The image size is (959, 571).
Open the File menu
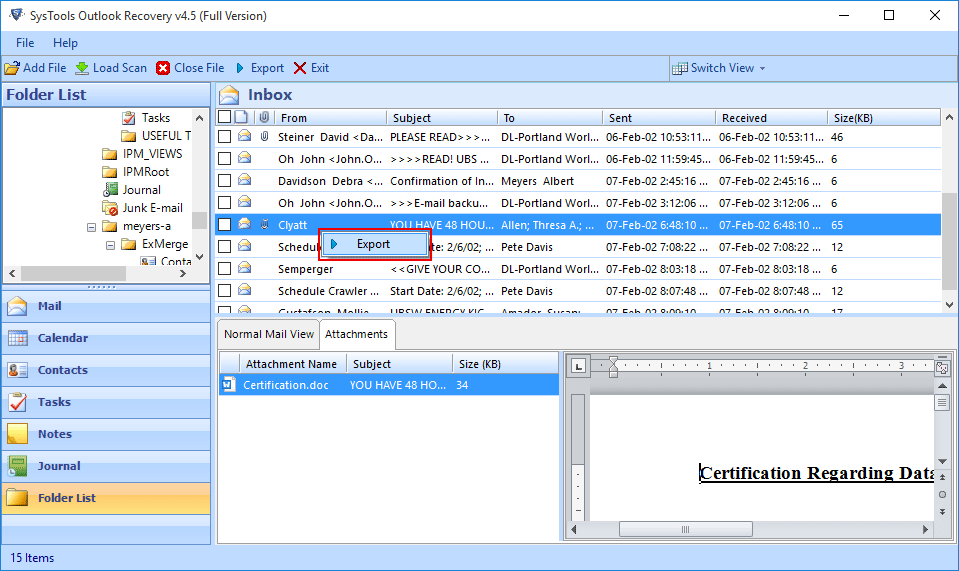click(x=25, y=43)
